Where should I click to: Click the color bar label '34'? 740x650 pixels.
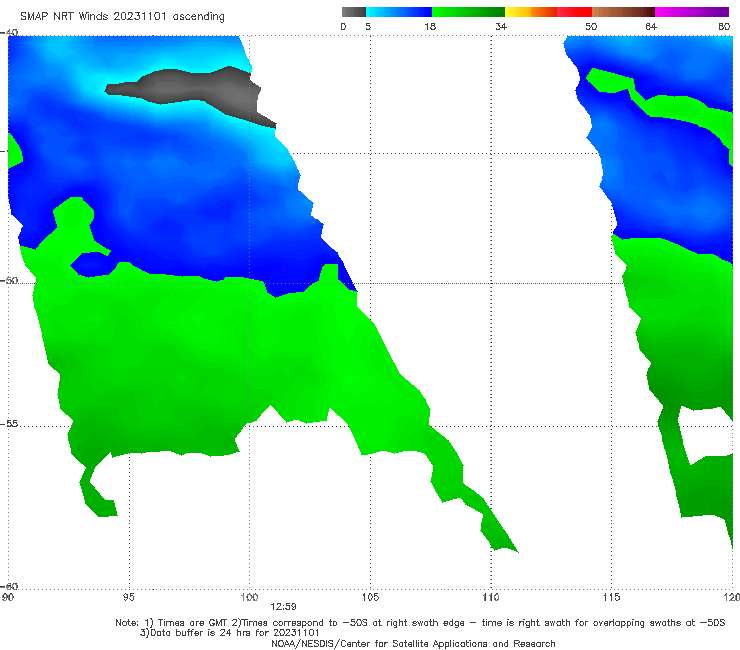click(x=501, y=26)
